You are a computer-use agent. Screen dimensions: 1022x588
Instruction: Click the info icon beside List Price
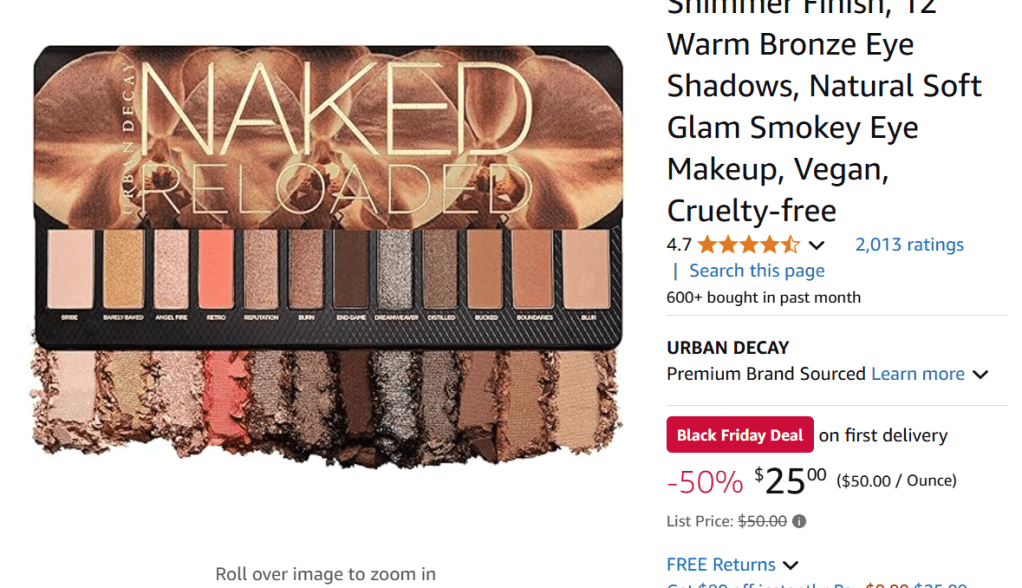(799, 522)
